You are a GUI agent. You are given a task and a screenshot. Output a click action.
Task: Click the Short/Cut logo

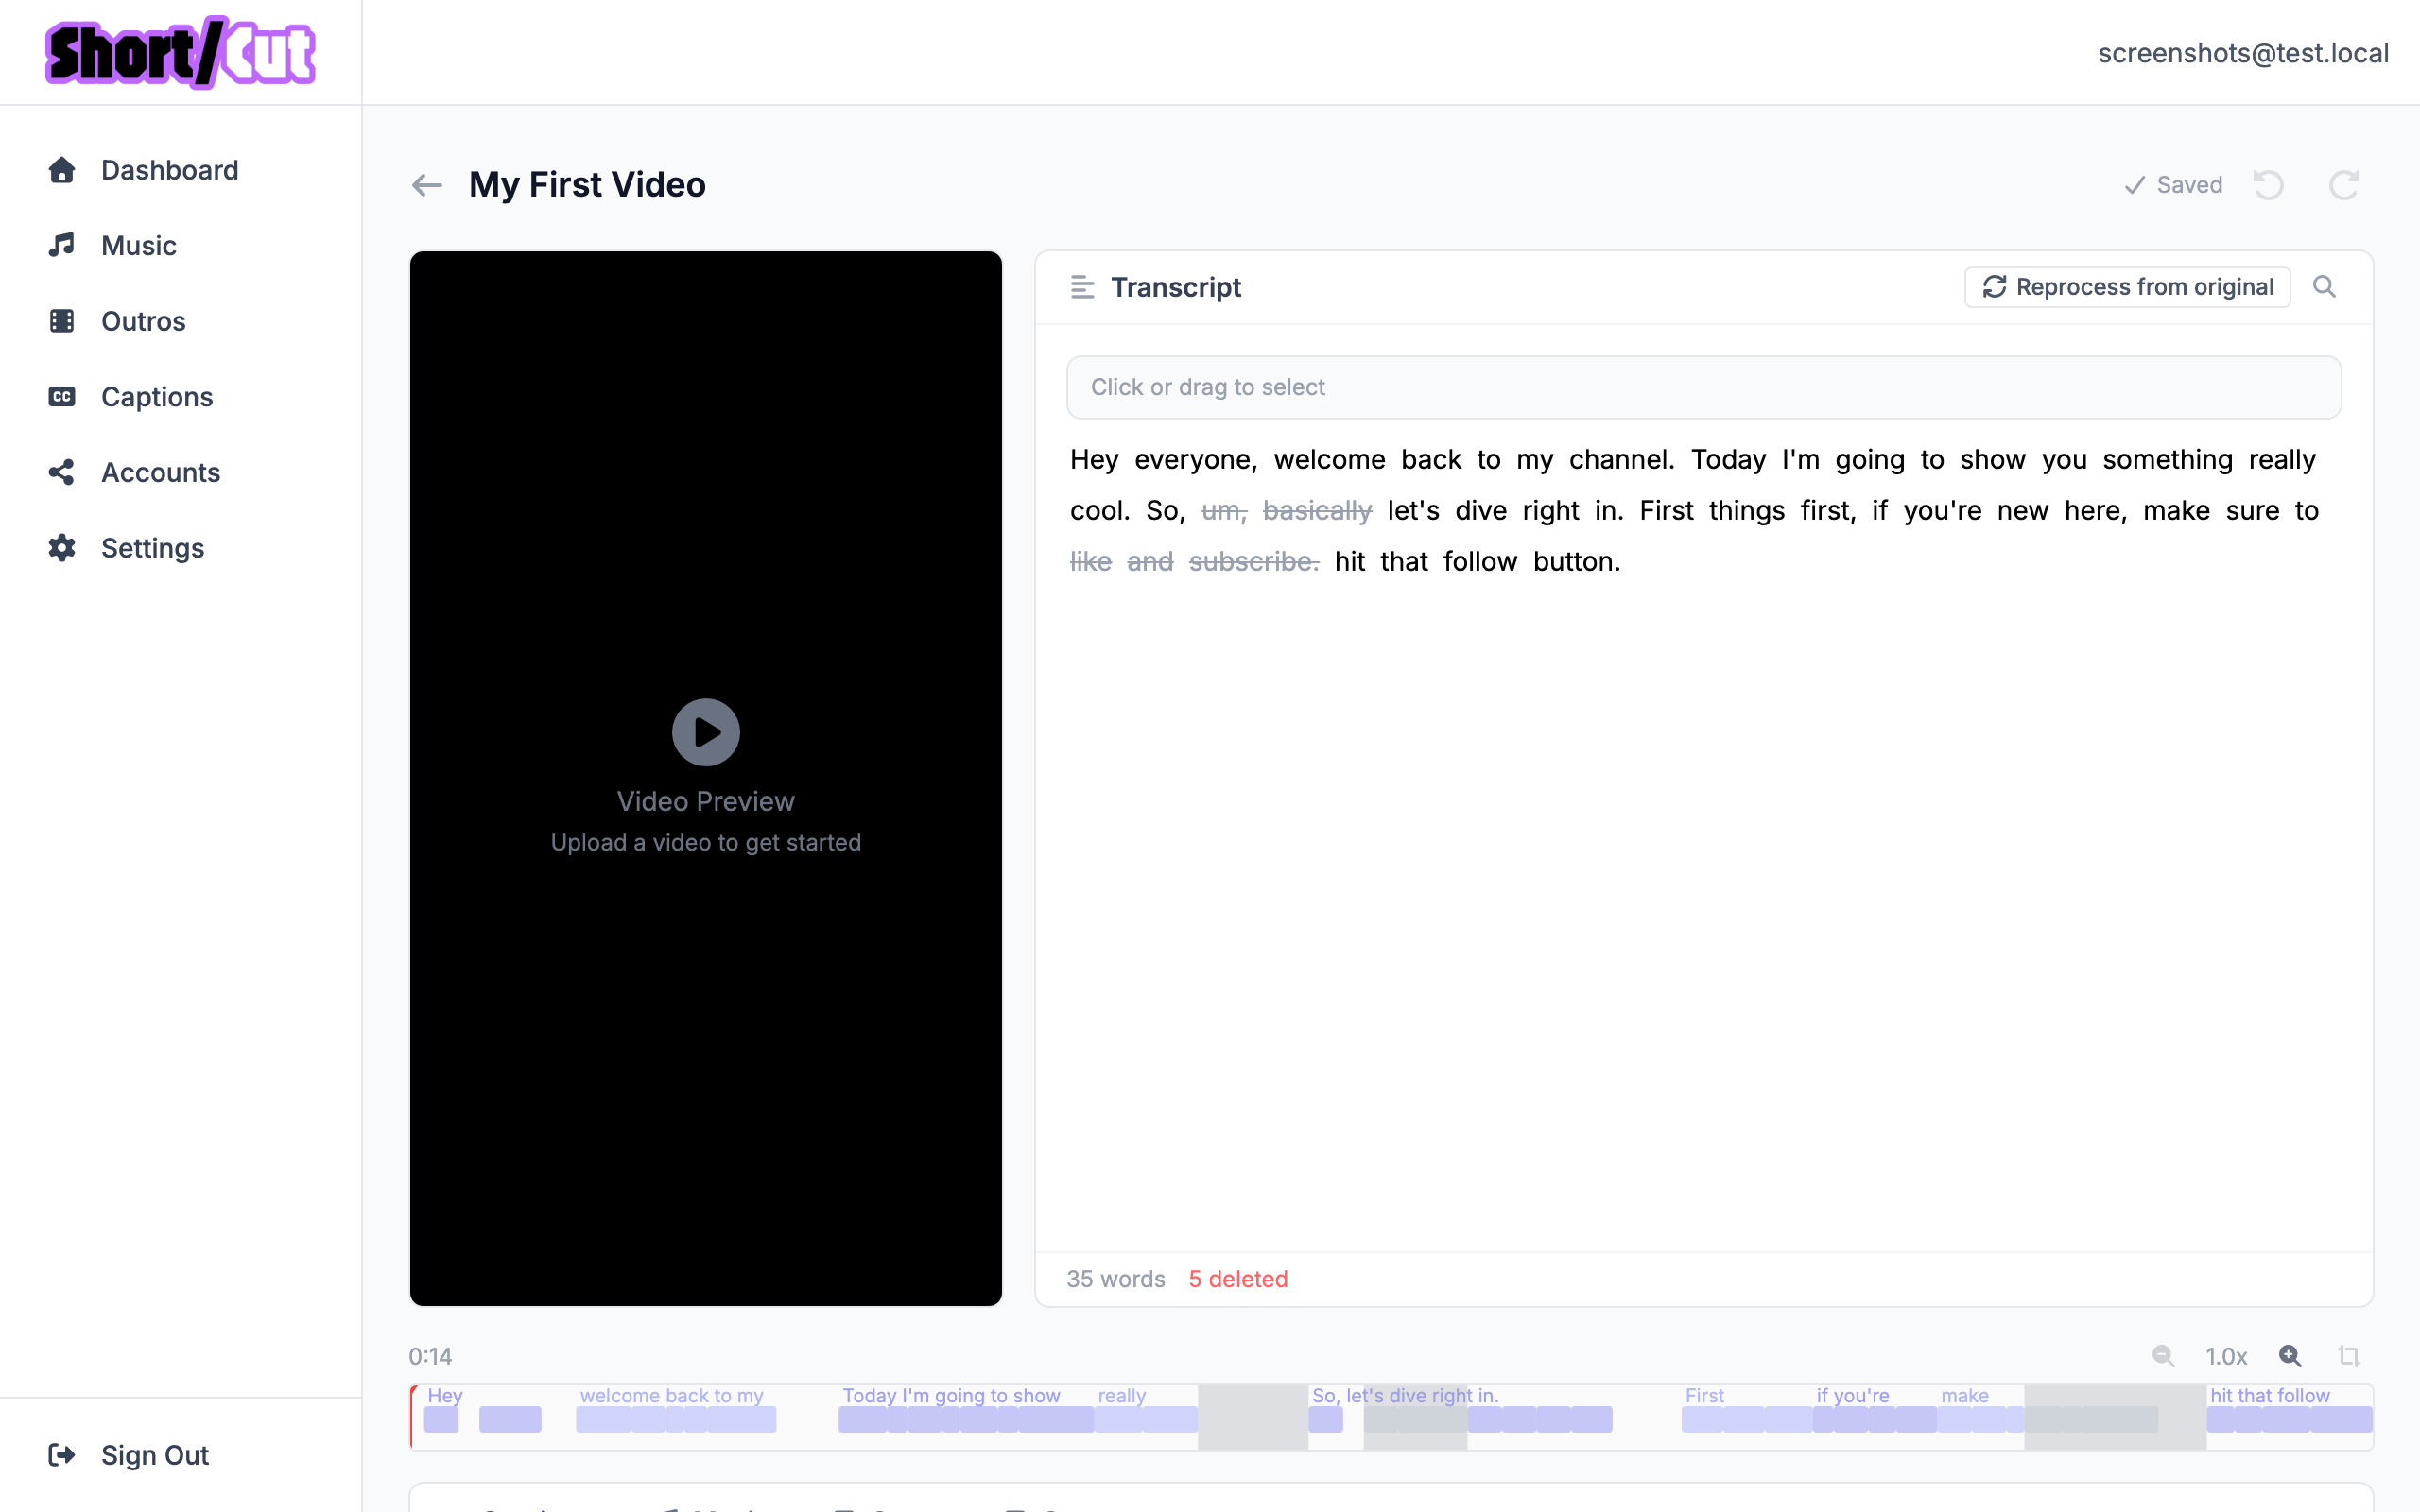click(x=179, y=51)
